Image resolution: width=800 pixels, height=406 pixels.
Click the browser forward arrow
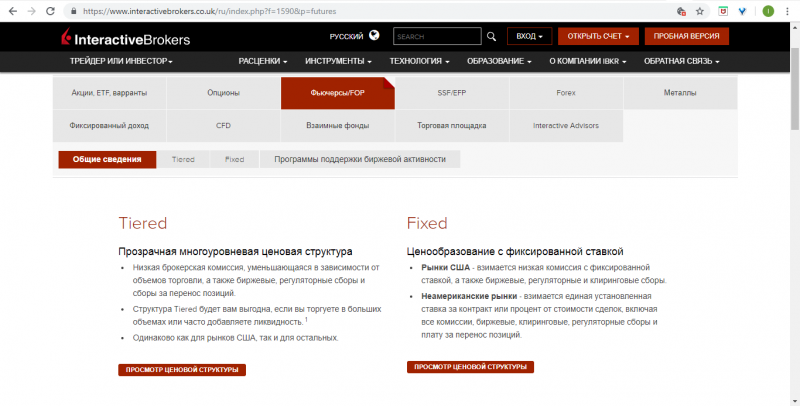32,11
